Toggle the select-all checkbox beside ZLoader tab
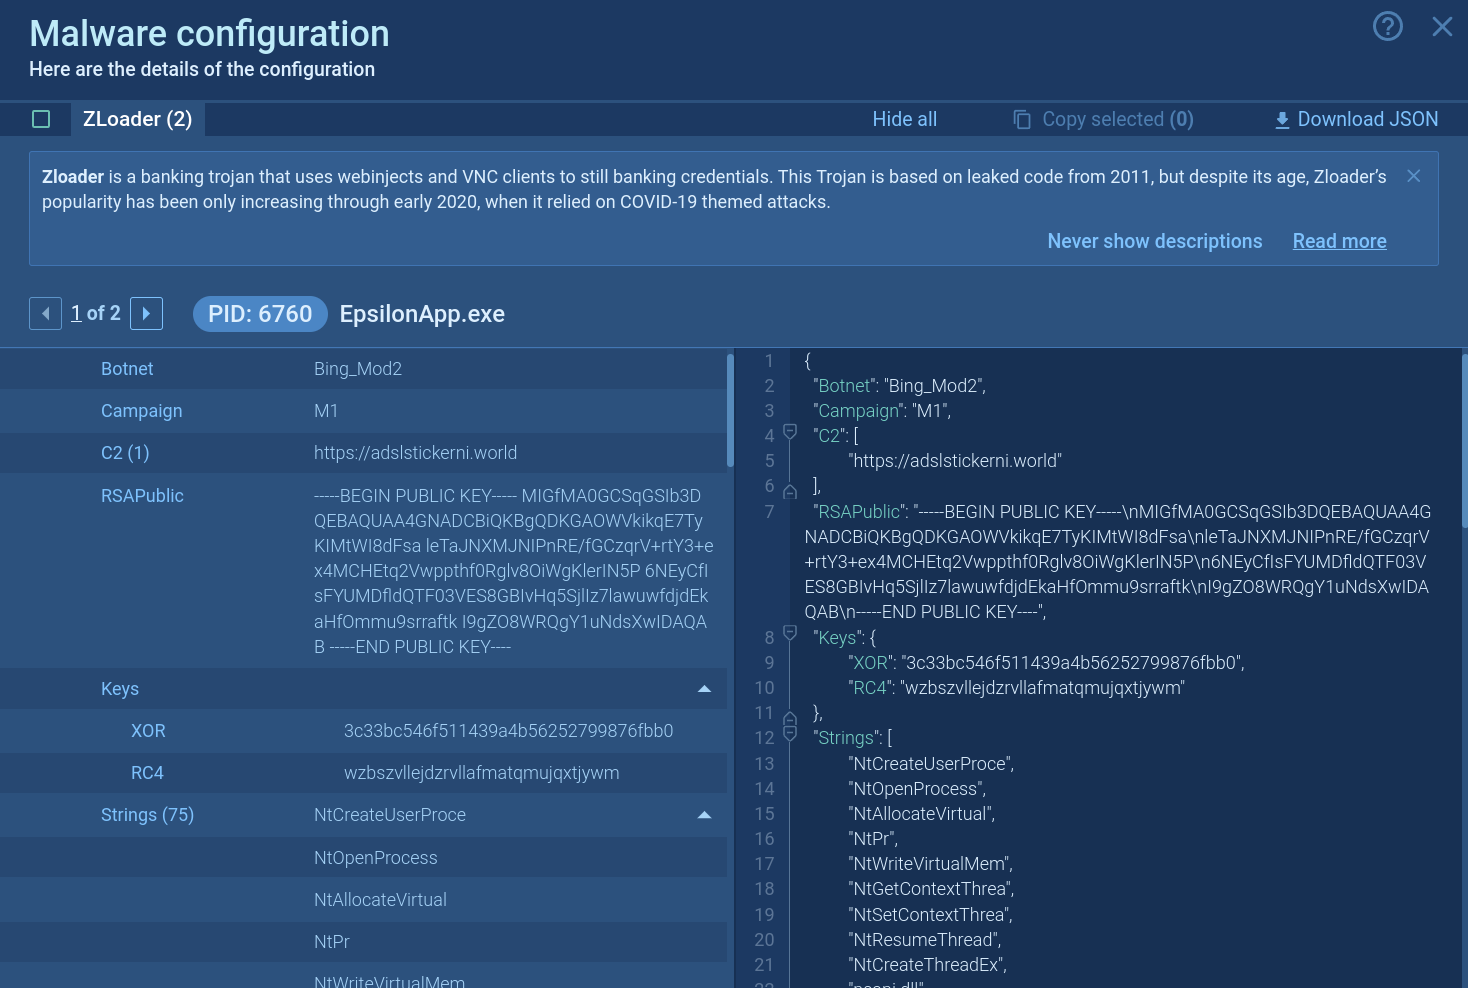 tap(41, 119)
